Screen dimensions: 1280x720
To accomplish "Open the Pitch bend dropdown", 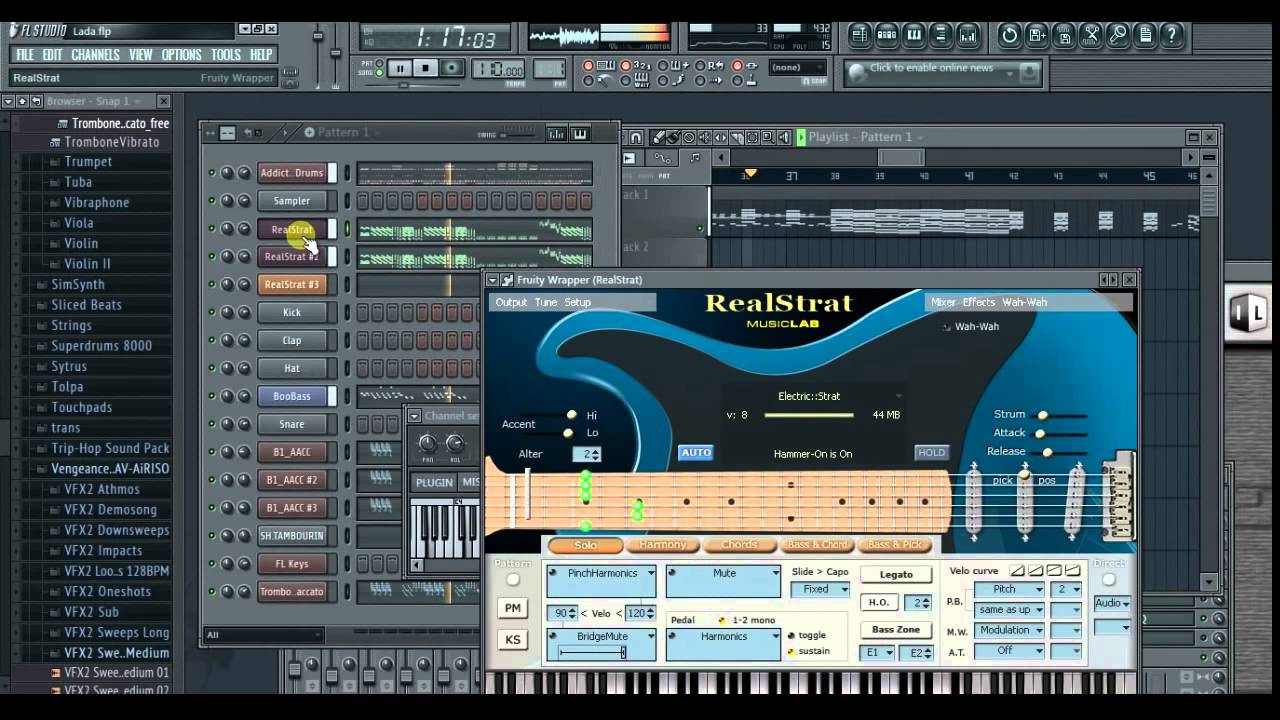I will coord(1011,590).
